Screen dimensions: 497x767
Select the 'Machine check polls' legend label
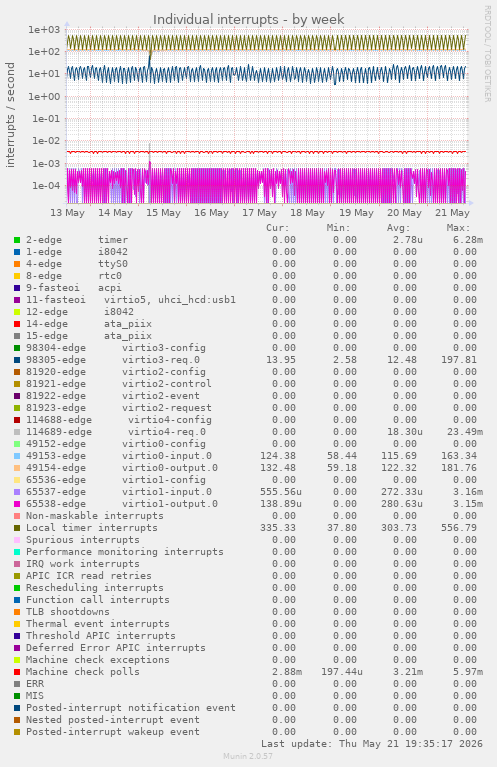(83, 672)
